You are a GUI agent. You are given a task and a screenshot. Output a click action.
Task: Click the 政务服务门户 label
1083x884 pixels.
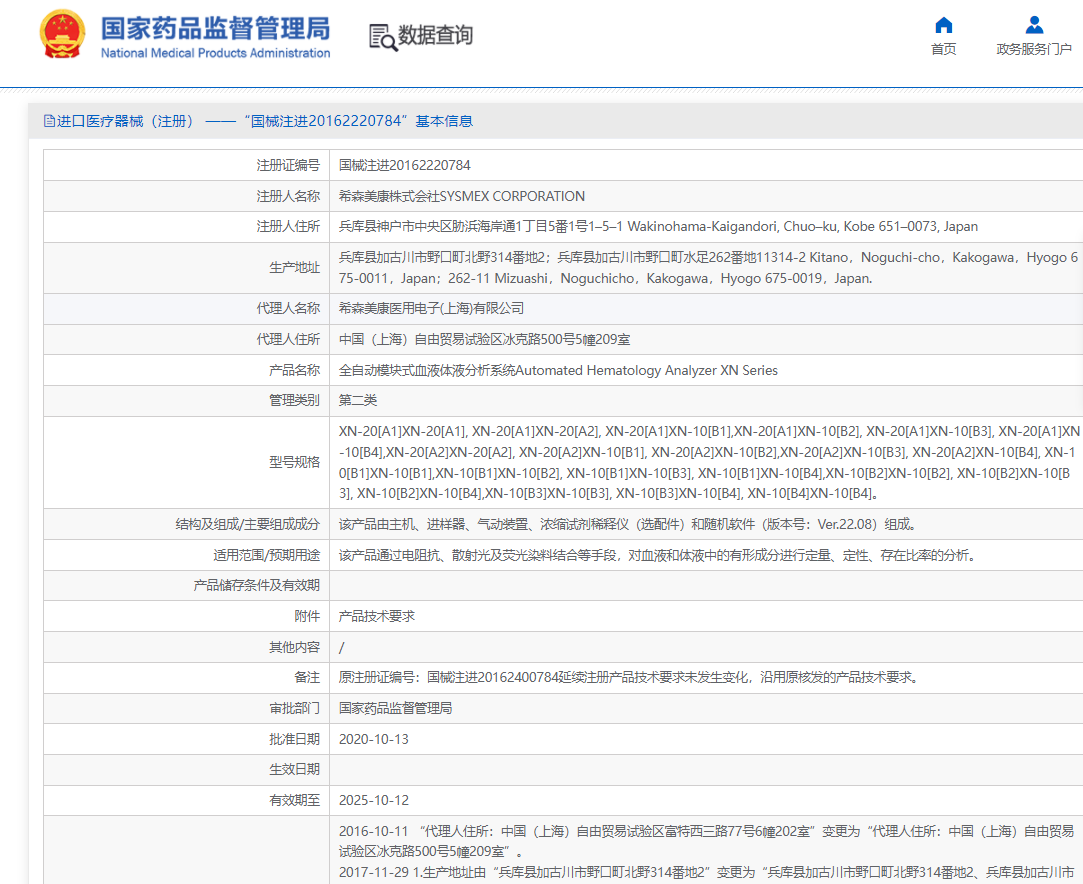(x=1034, y=49)
